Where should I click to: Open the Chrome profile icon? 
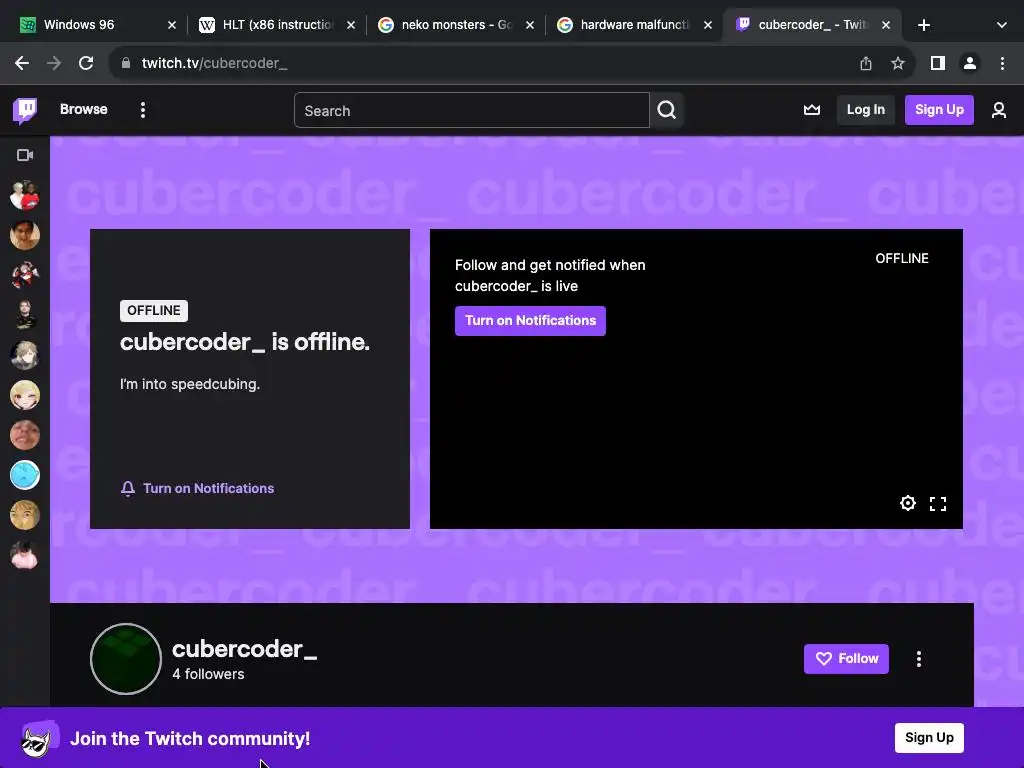click(970, 63)
